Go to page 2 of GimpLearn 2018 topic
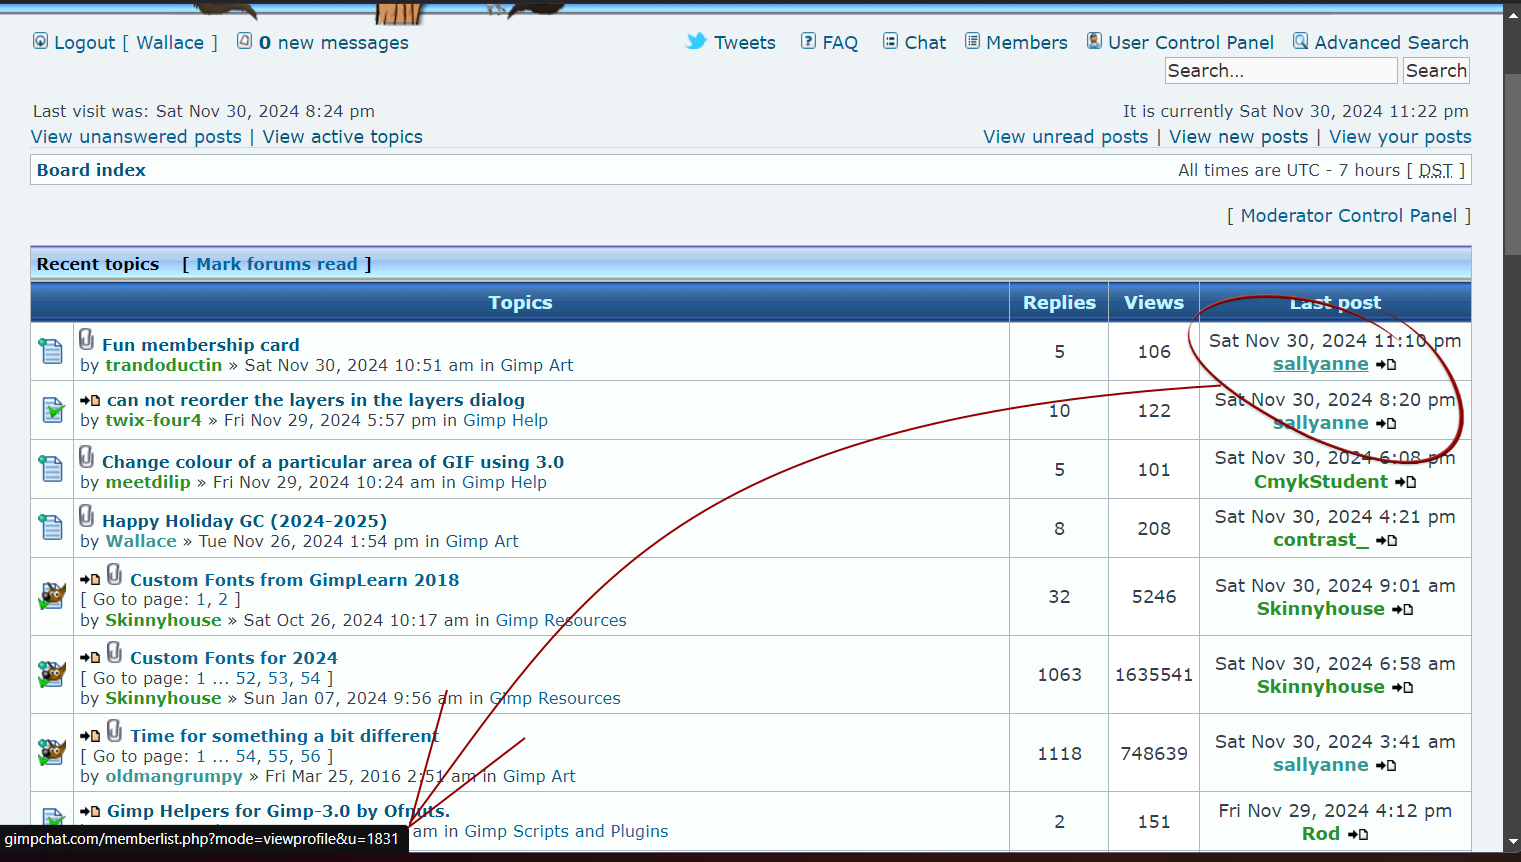The height and width of the screenshot is (862, 1521). (223, 600)
